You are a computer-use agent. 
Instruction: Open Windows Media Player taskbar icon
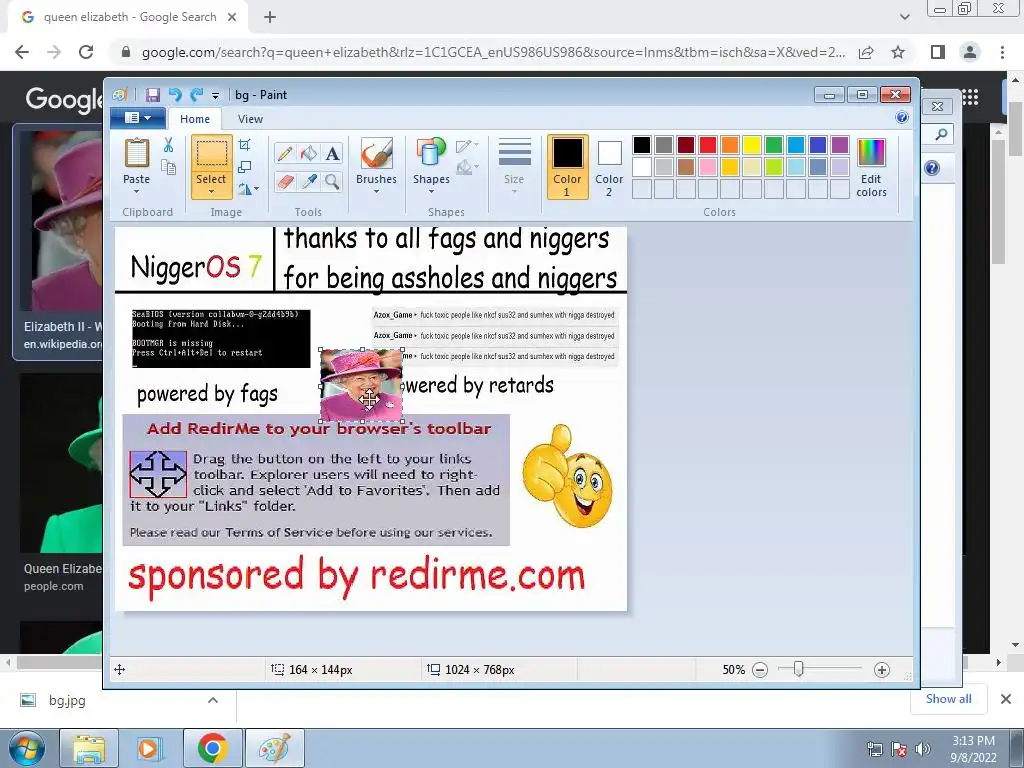pos(149,748)
